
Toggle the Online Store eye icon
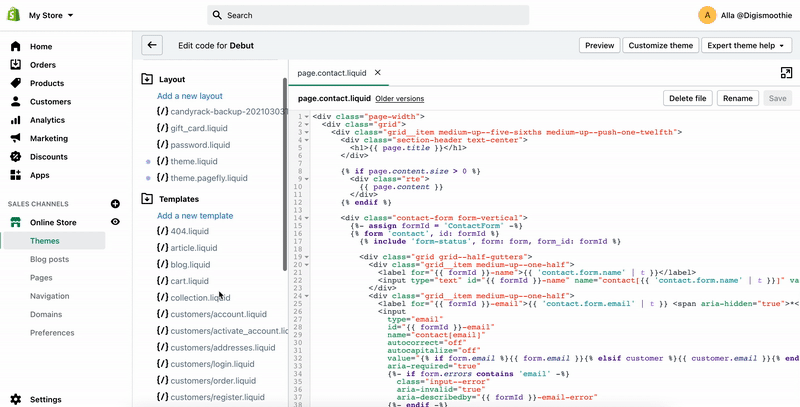[x=115, y=222]
